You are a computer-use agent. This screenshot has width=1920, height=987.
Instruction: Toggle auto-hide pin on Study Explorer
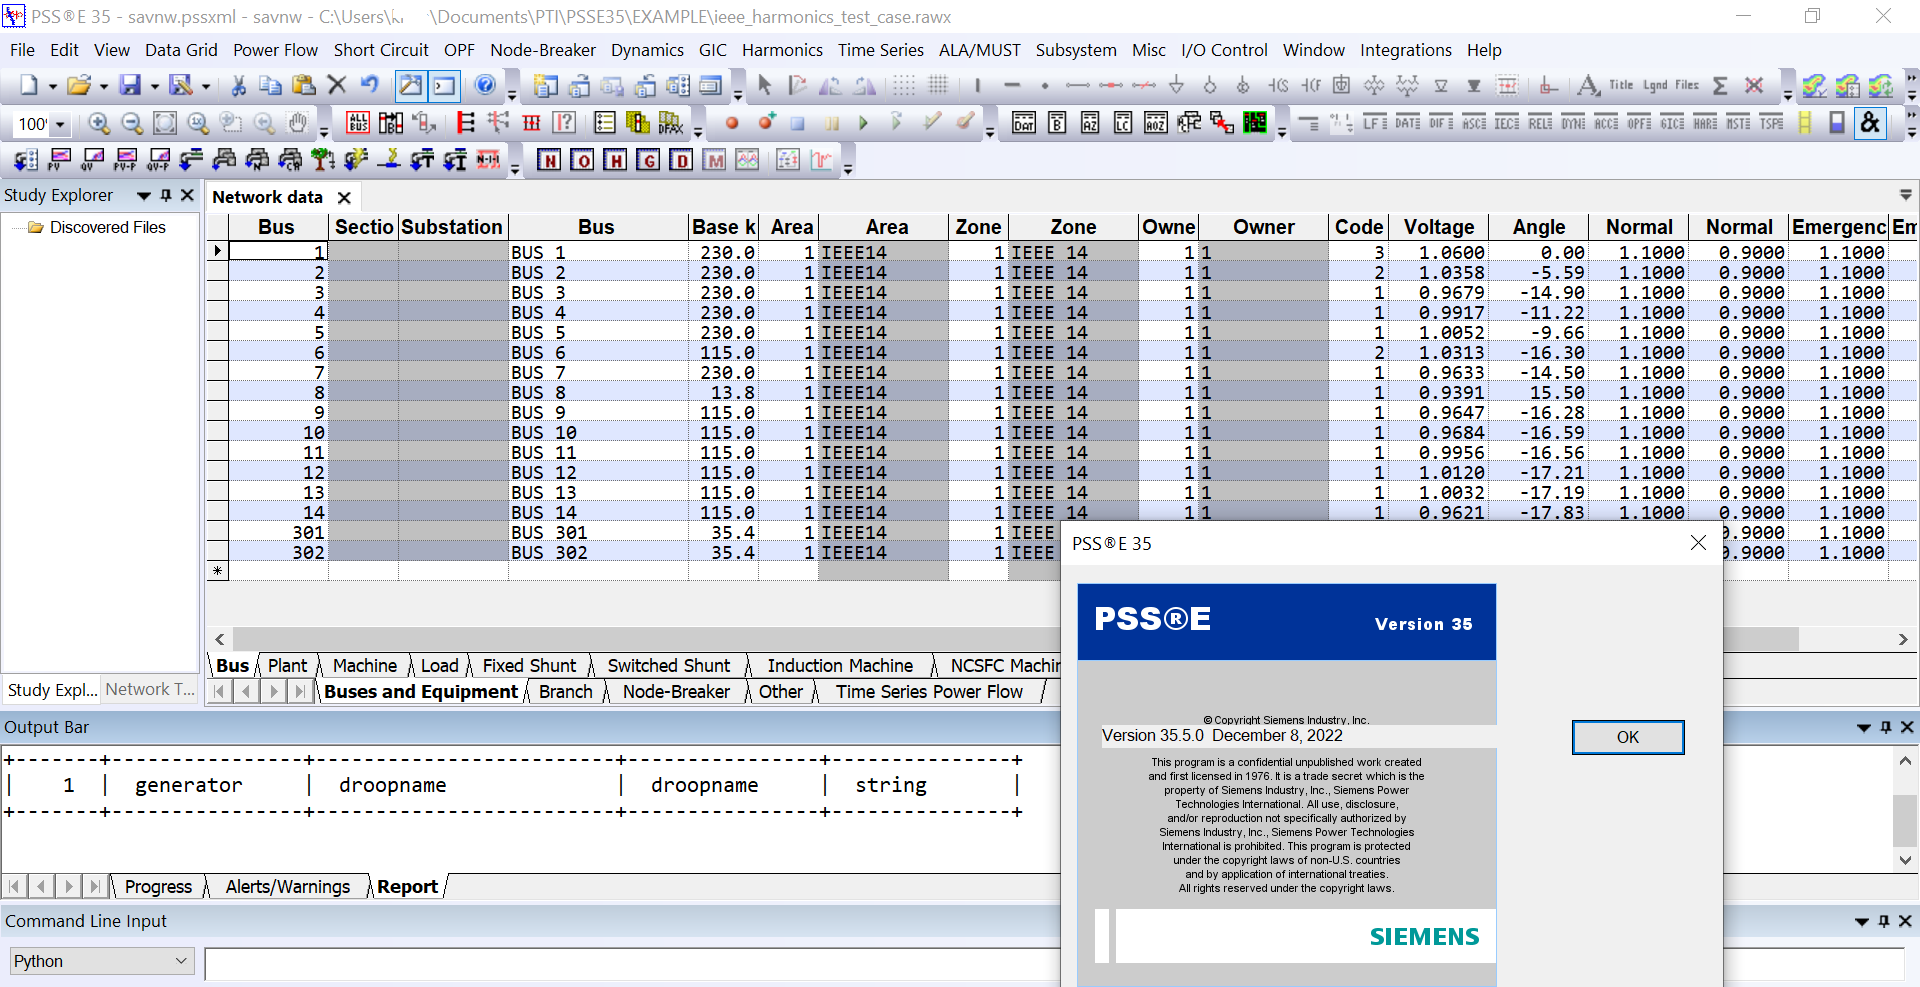coord(166,195)
